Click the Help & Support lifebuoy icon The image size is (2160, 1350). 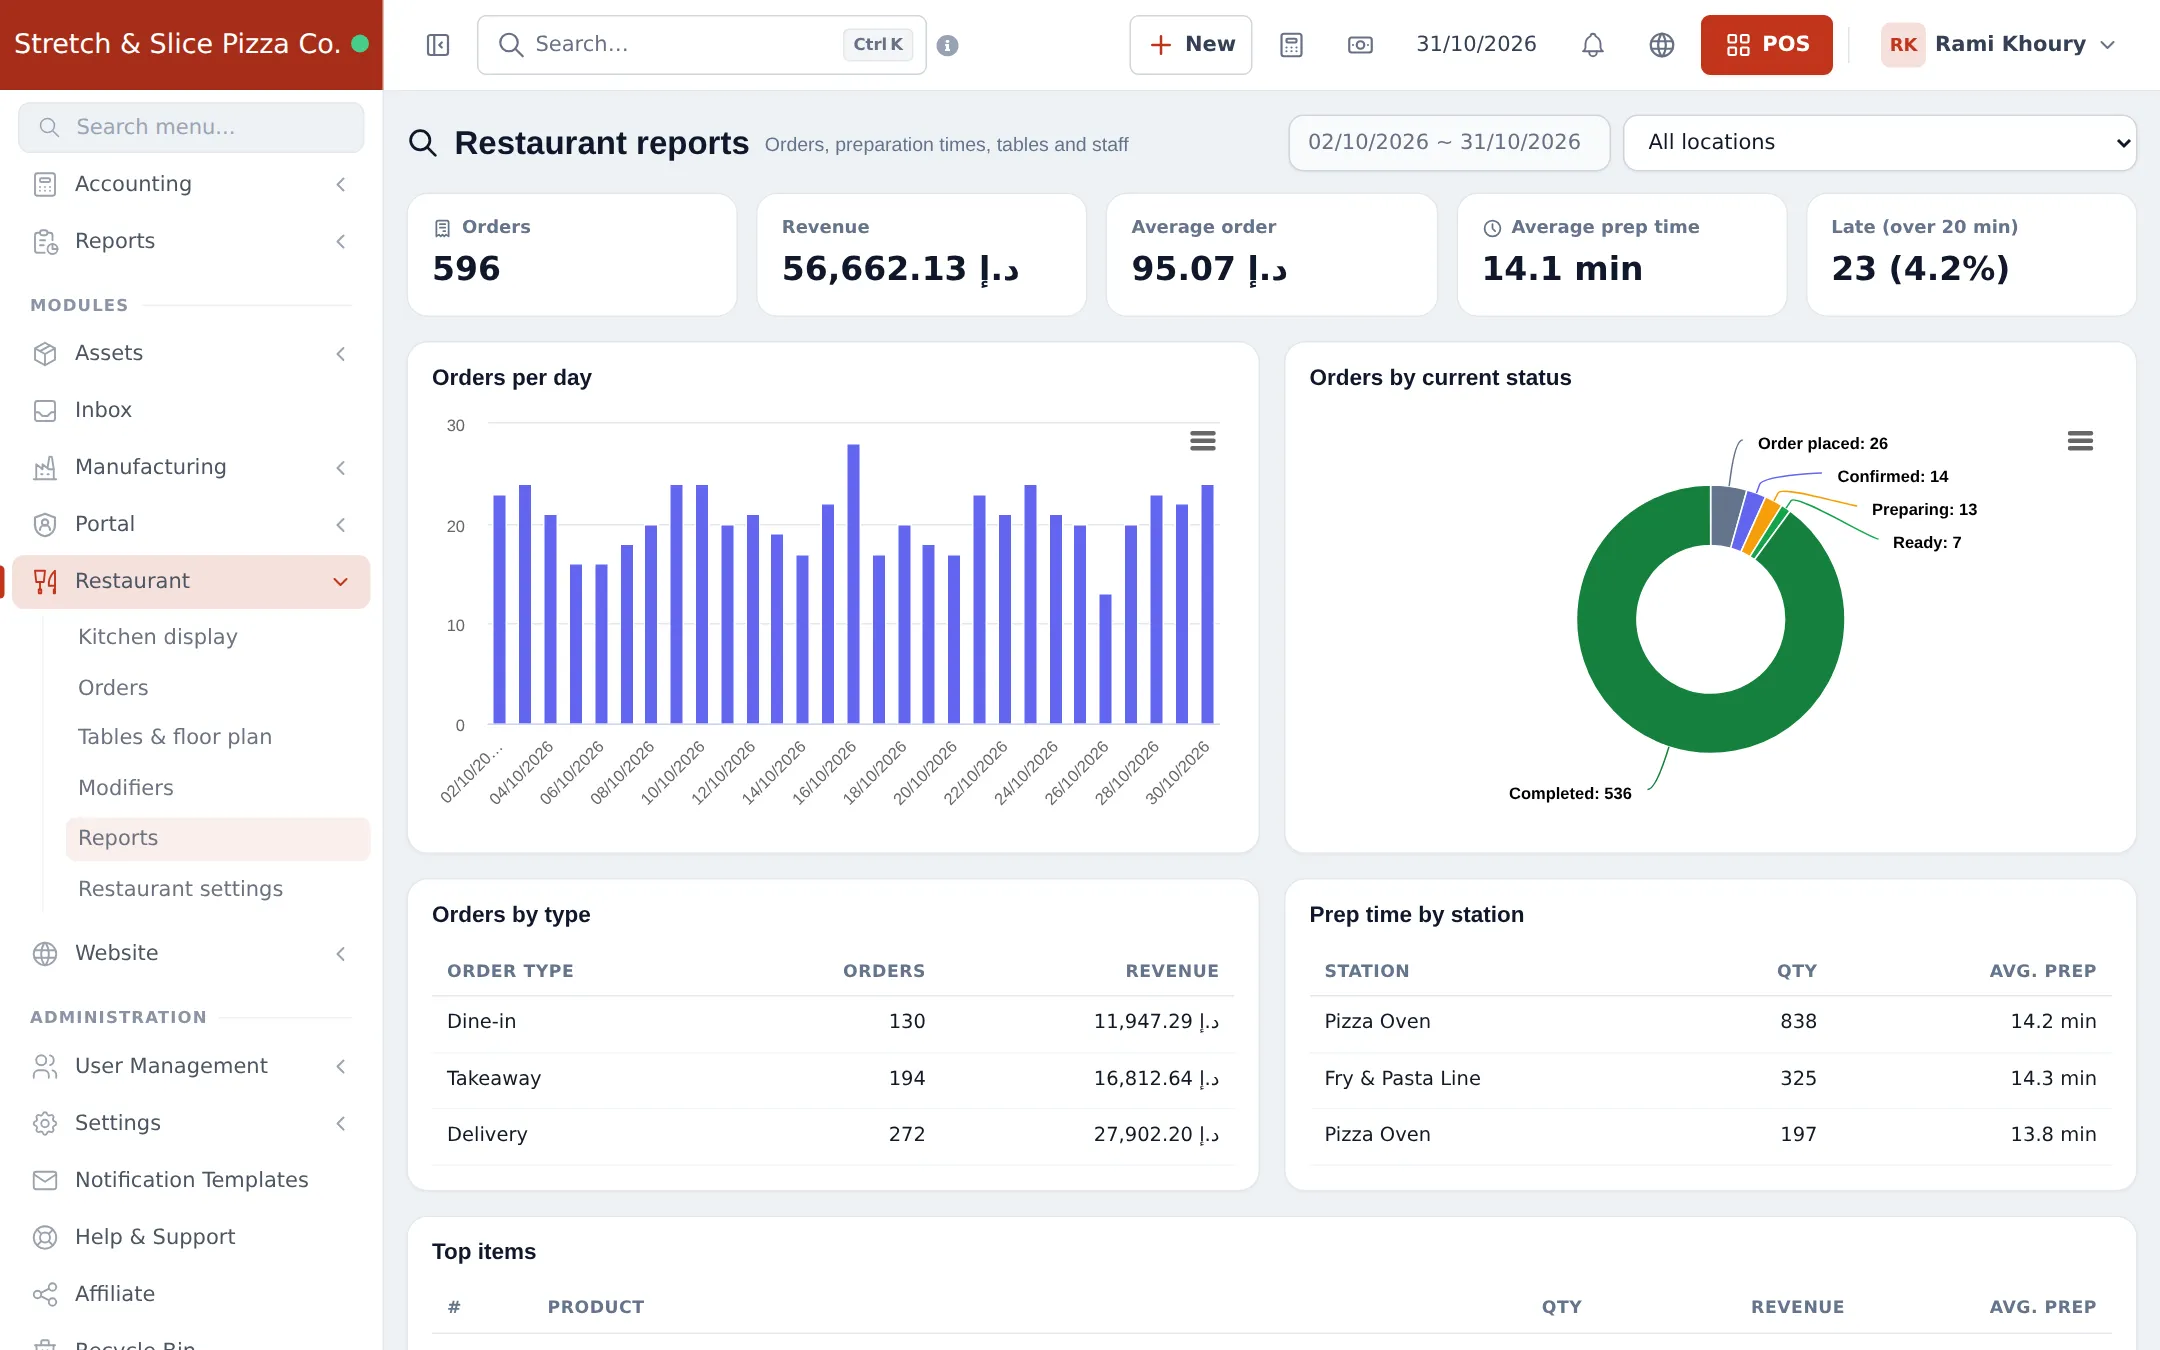tap(45, 1237)
